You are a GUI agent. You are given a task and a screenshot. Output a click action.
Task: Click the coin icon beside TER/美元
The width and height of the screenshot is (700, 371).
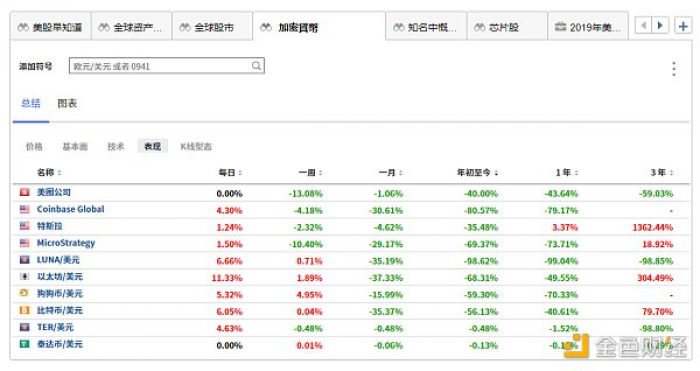point(25,327)
